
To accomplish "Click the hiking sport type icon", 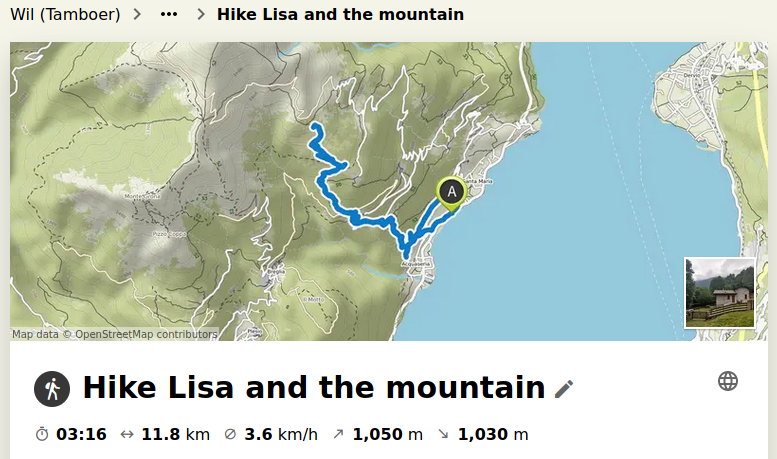I will click(x=52, y=389).
